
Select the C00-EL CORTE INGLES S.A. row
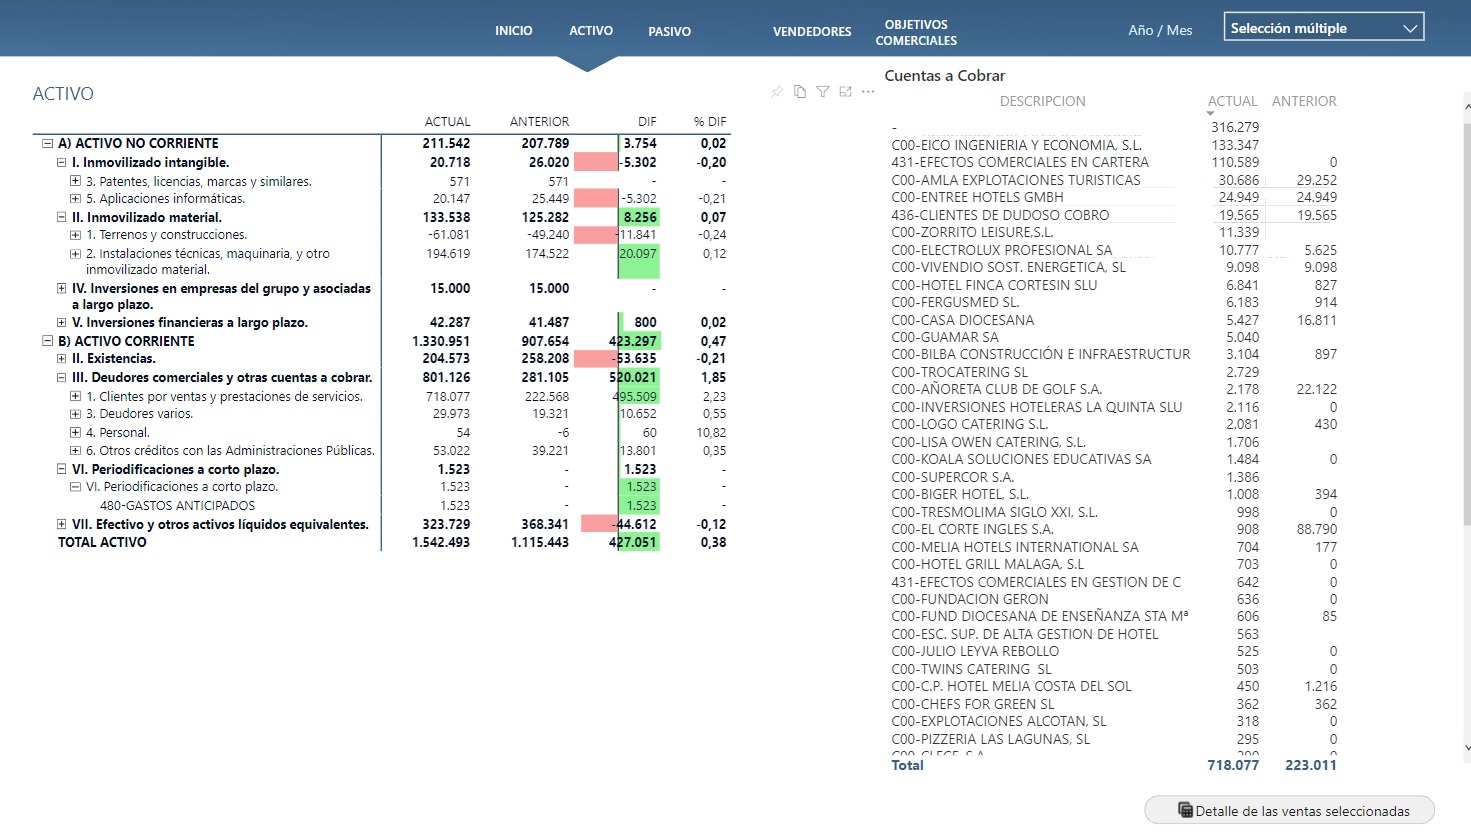coord(972,529)
